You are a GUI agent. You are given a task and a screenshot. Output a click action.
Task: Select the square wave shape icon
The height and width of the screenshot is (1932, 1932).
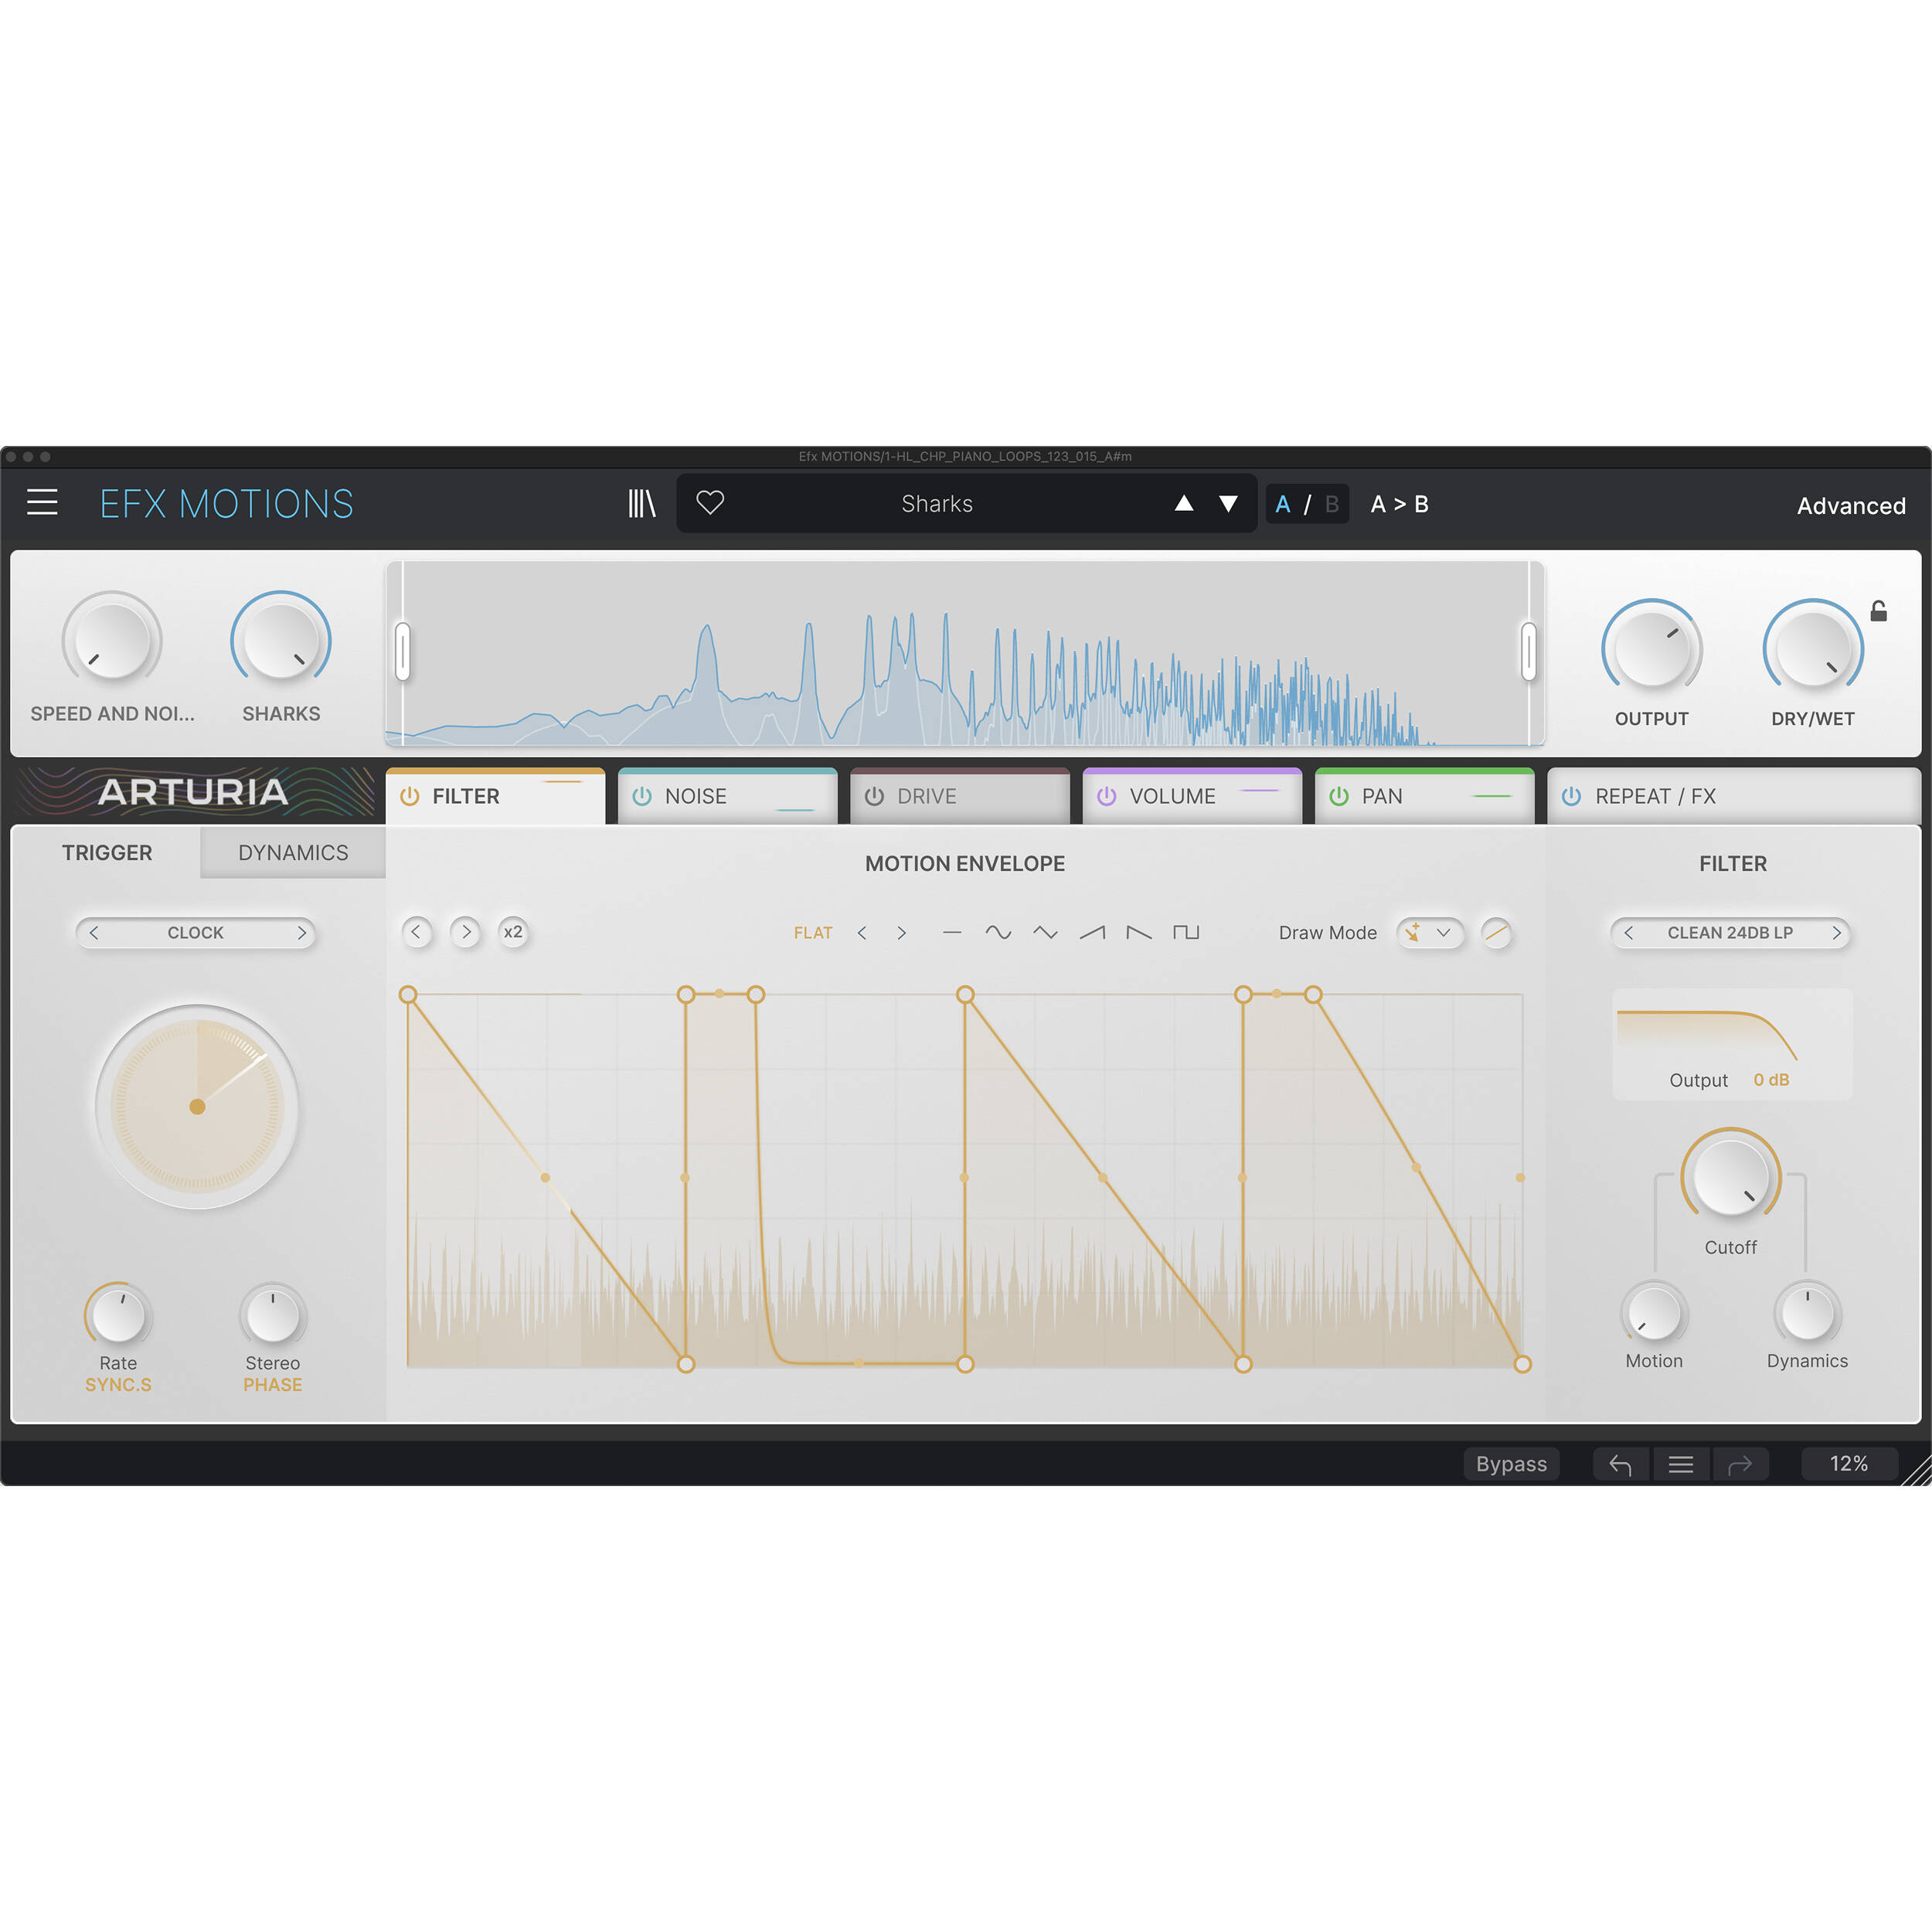1186,932
